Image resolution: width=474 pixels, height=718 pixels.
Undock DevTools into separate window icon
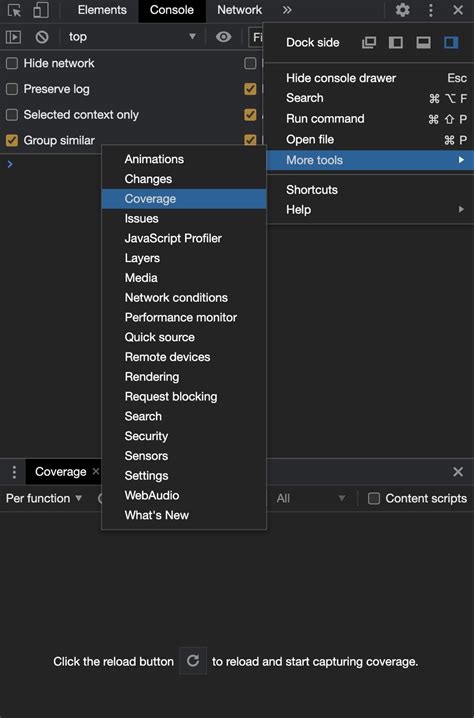click(x=369, y=43)
